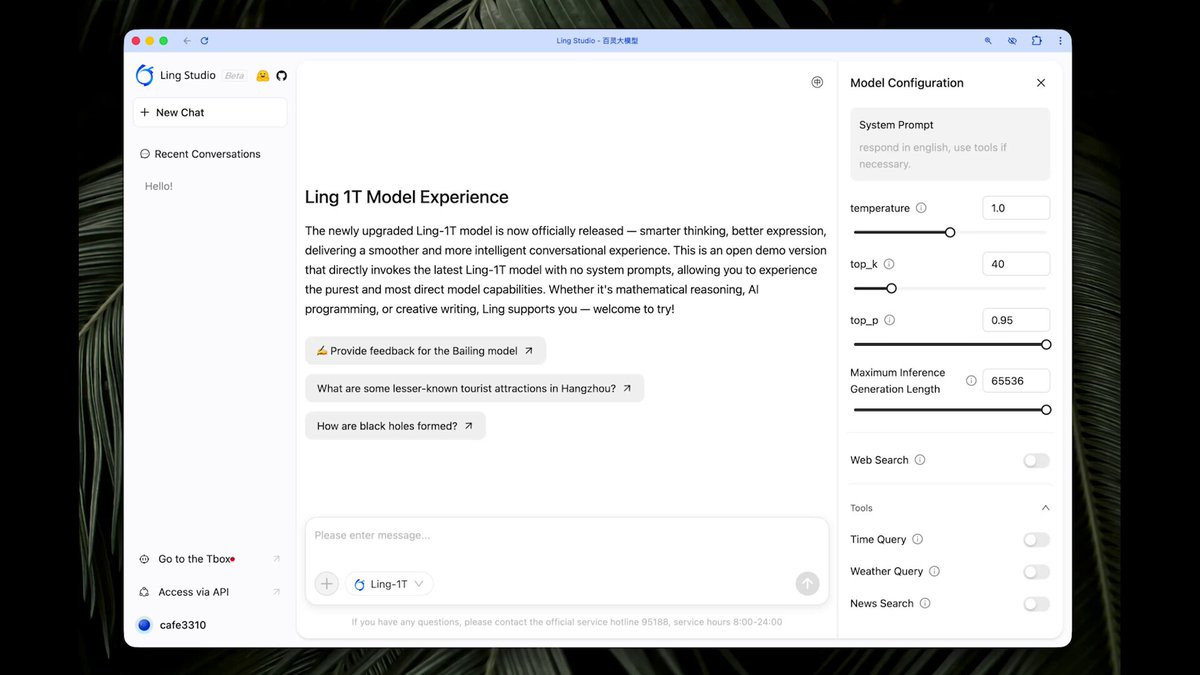Enable the News Search toggle
1200x675 pixels.
(x=1036, y=604)
